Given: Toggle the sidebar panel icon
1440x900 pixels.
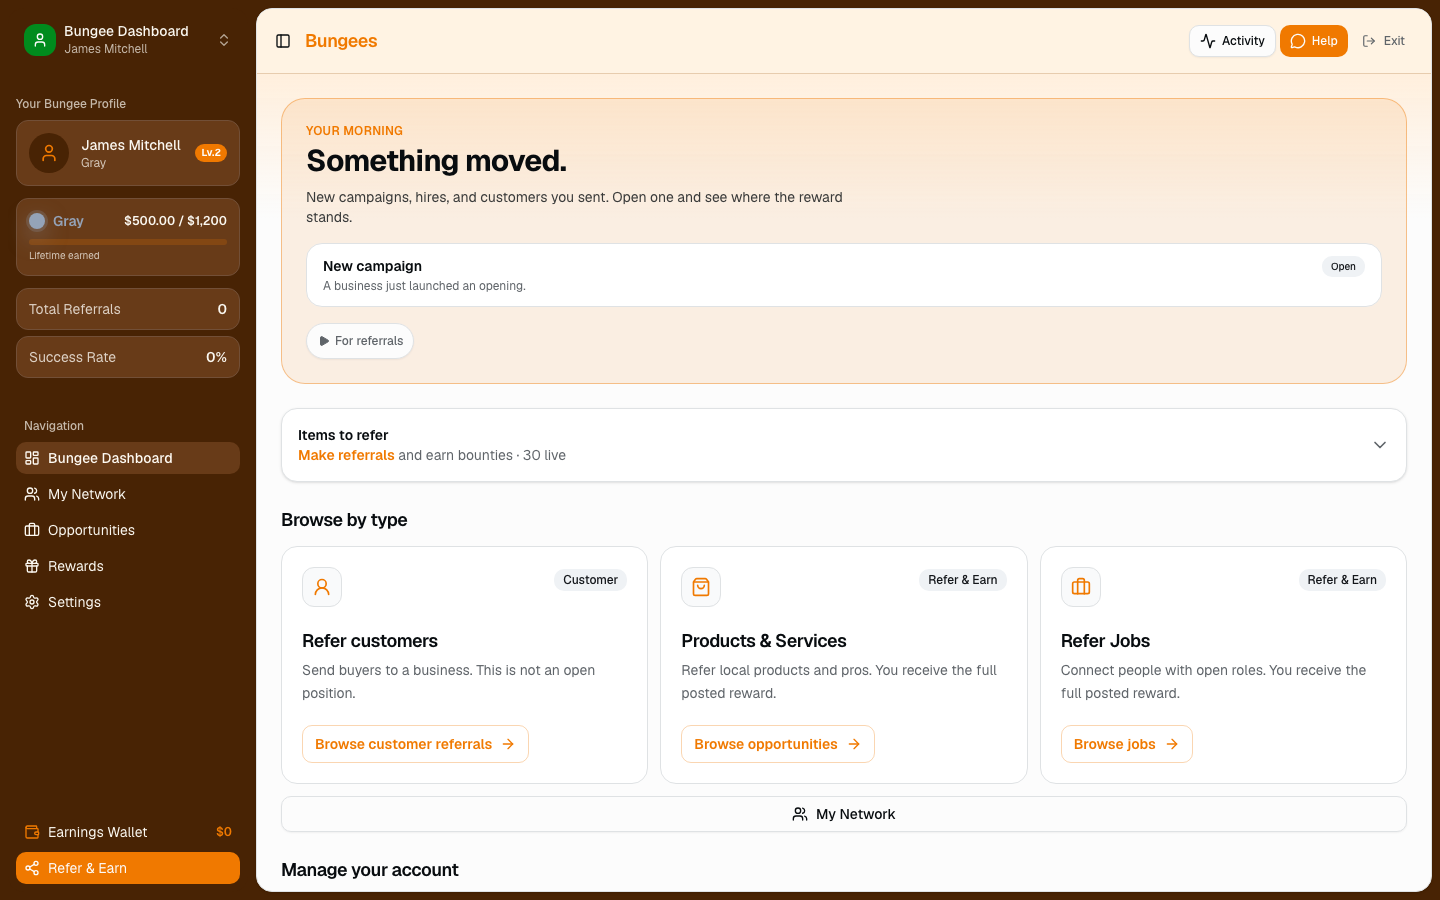Looking at the screenshot, I should click(x=283, y=41).
